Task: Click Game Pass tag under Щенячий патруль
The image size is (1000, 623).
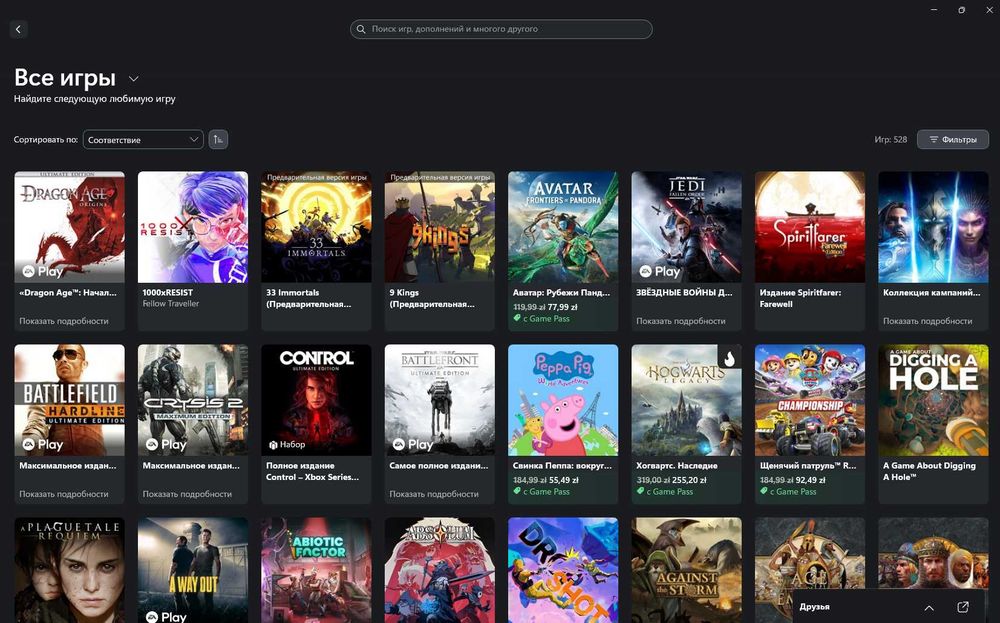Action: 788,492
